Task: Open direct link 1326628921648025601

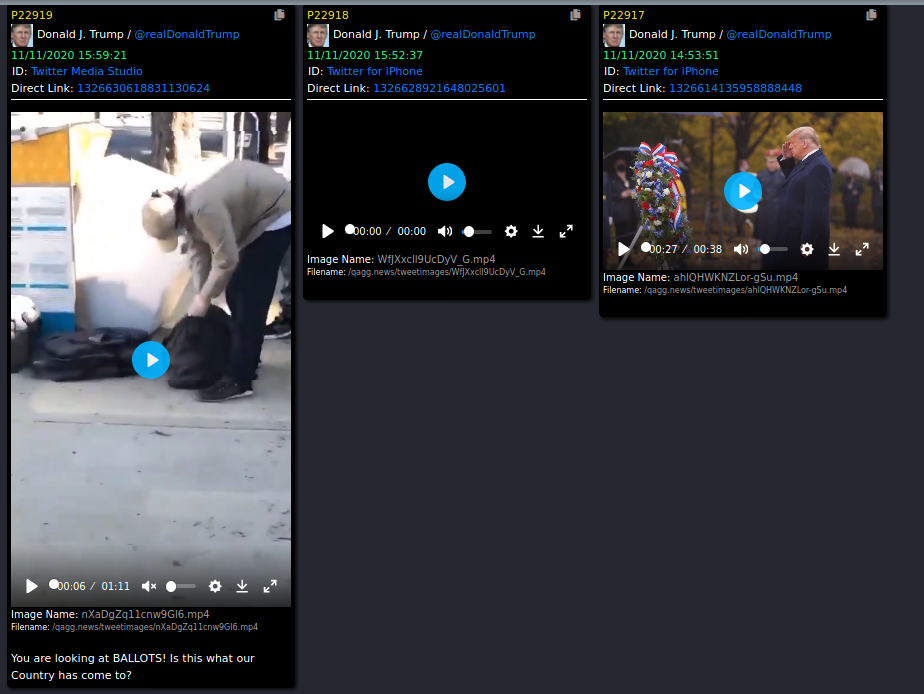Action: coord(439,88)
